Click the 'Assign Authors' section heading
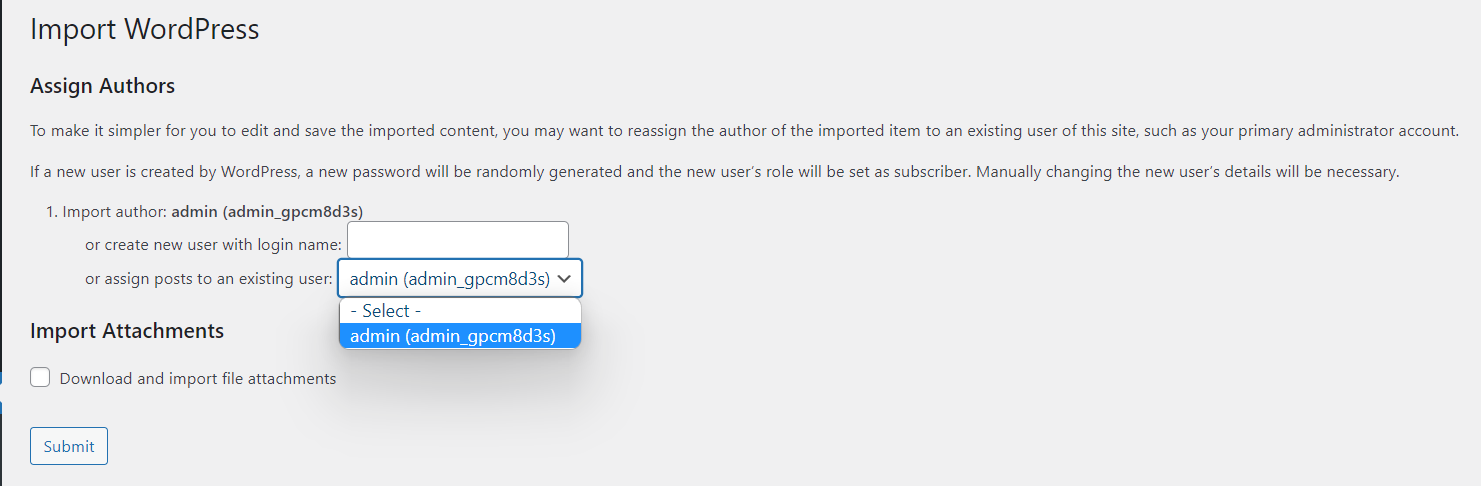 click(103, 86)
